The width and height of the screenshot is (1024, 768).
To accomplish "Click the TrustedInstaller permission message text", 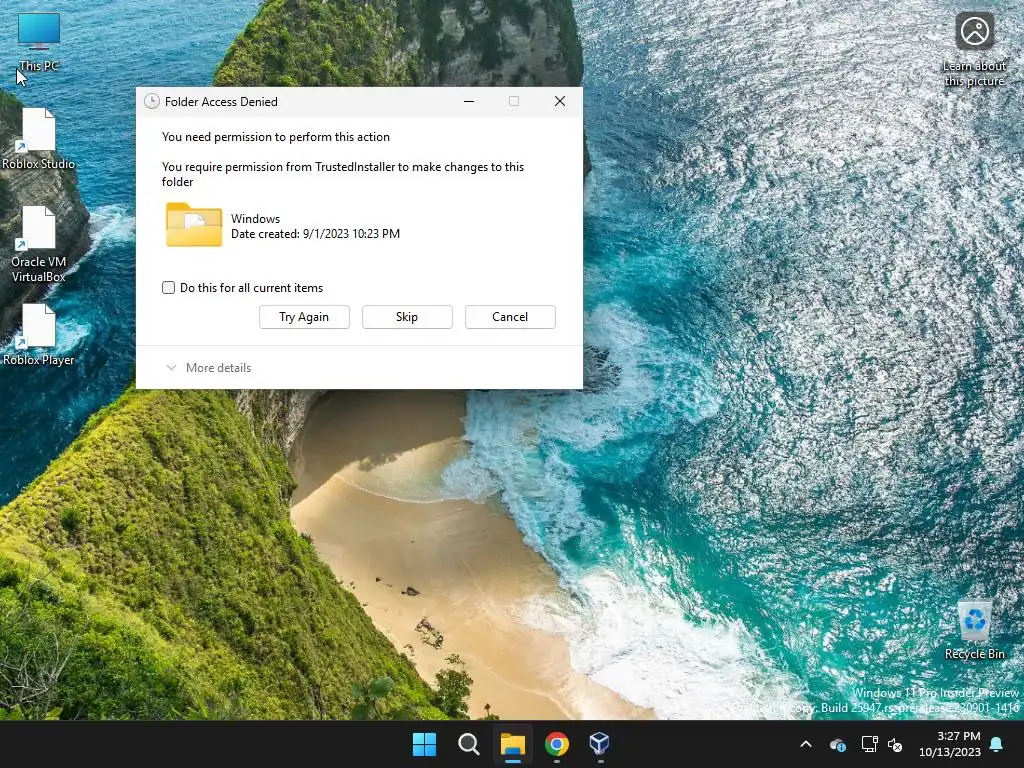I will [343, 174].
